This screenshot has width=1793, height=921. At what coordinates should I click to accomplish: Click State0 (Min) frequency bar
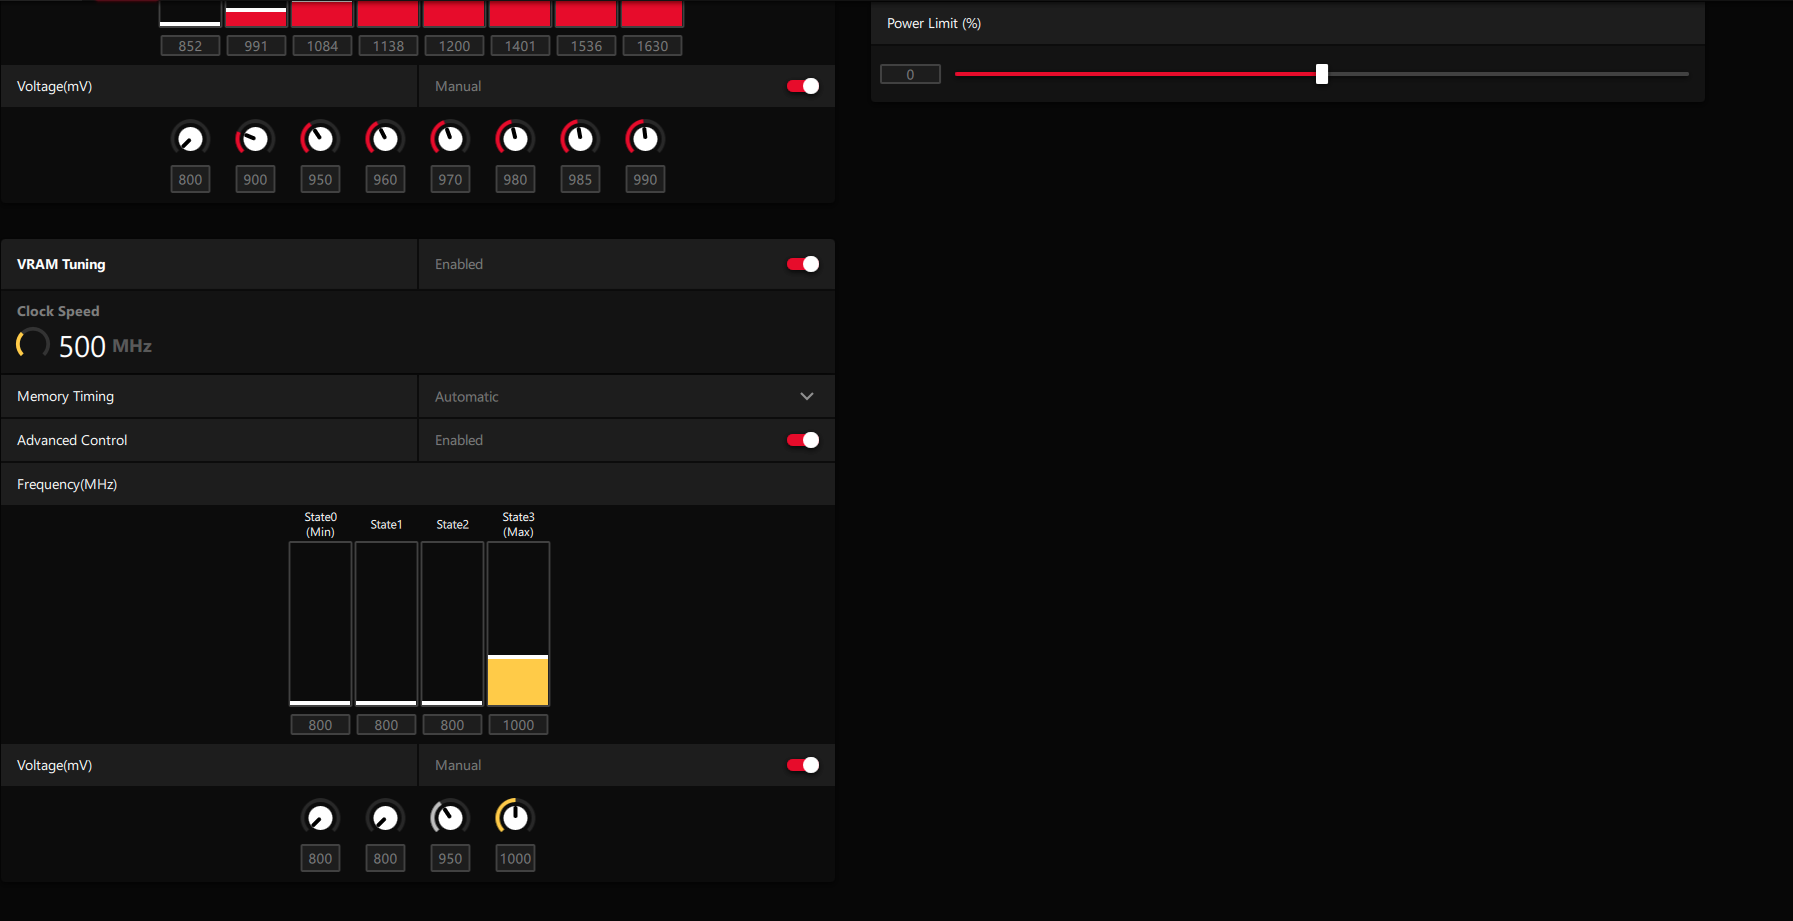[320, 624]
